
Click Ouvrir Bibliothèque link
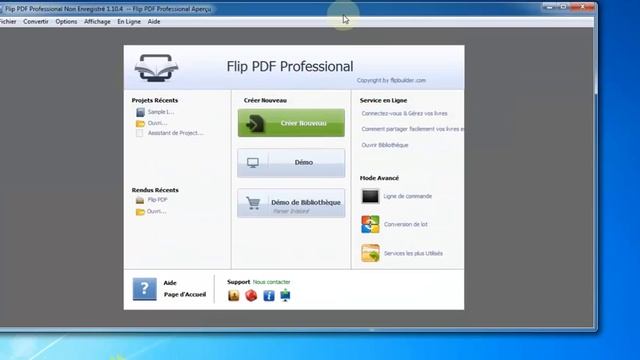(385, 145)
